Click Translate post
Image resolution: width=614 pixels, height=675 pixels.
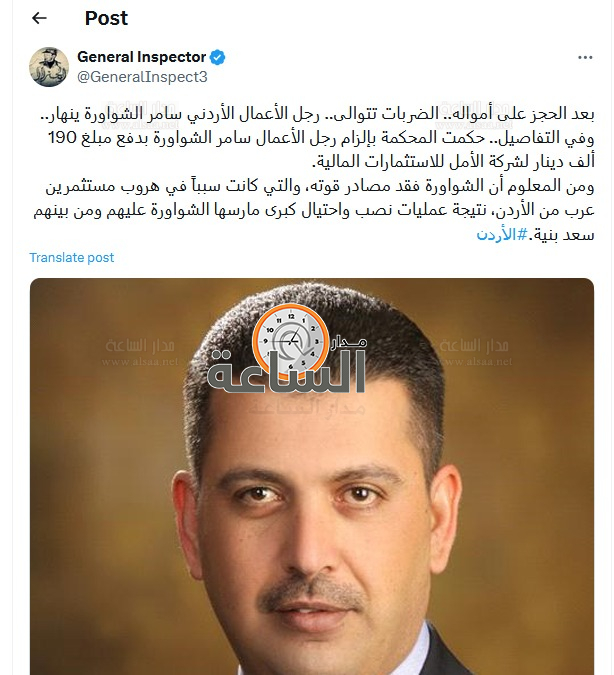click(x=71, y=257)
